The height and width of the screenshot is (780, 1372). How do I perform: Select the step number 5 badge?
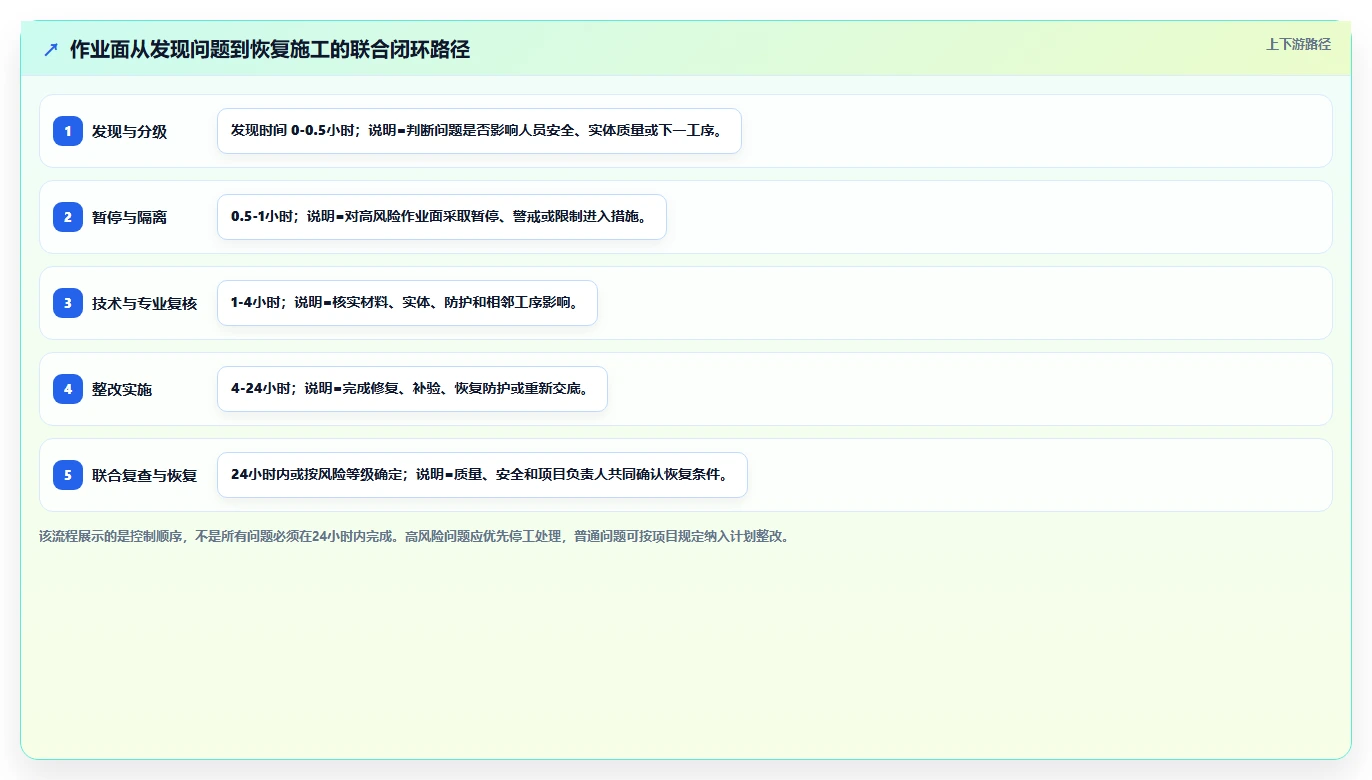68,475
